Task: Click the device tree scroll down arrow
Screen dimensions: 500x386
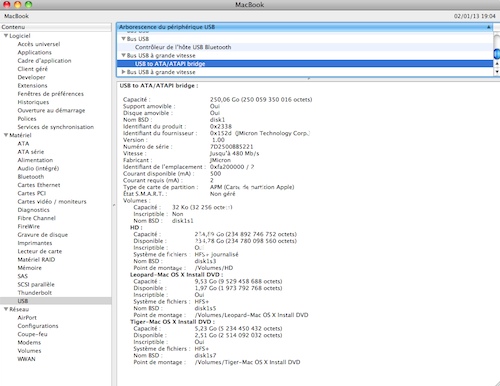Action: tap(497, 71)
